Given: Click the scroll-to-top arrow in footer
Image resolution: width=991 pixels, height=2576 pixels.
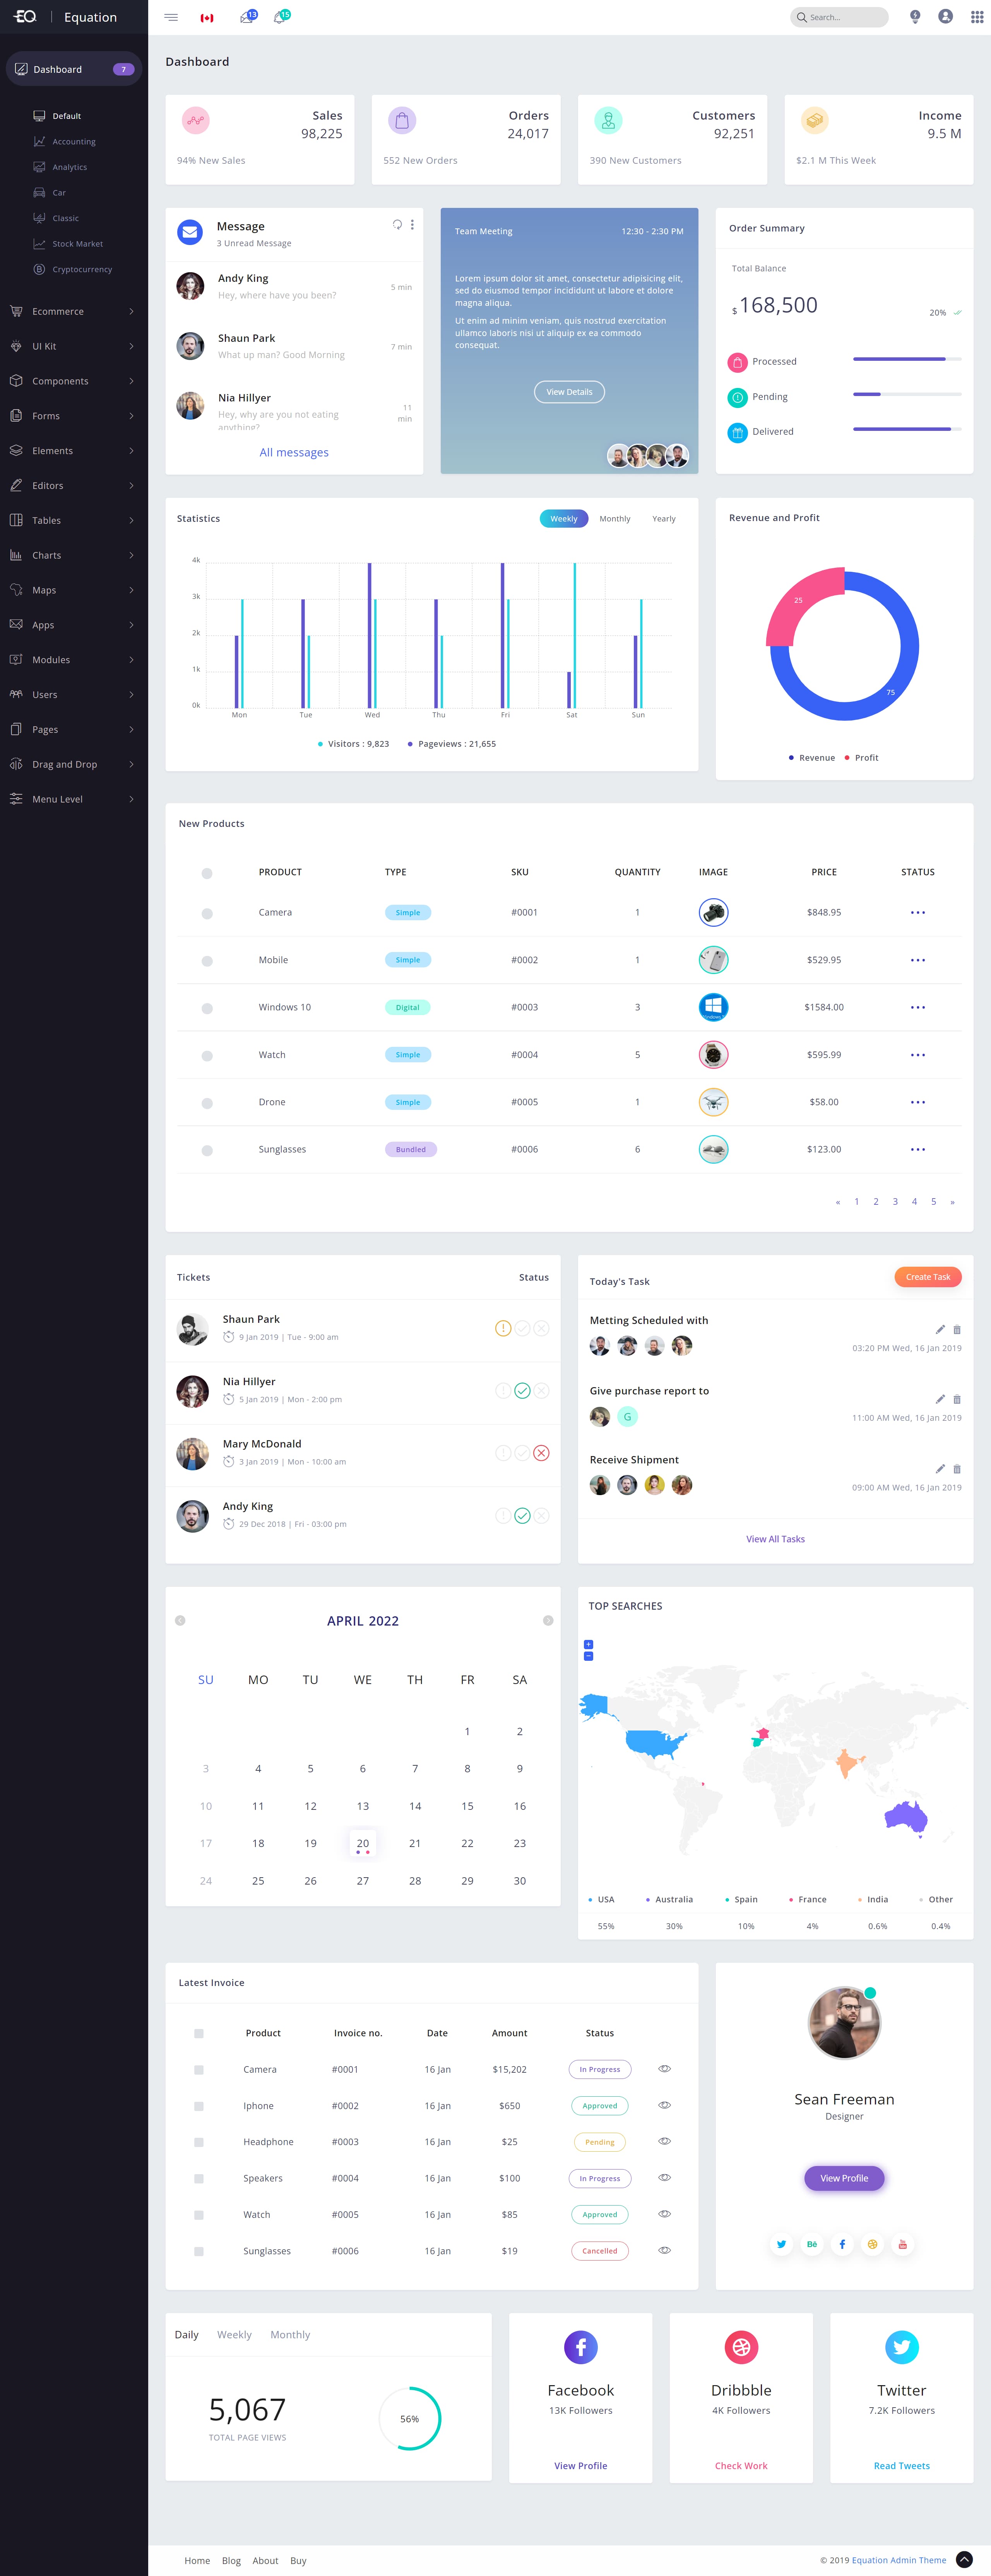Looking at the screenshot, I should tap(964, 2559).
